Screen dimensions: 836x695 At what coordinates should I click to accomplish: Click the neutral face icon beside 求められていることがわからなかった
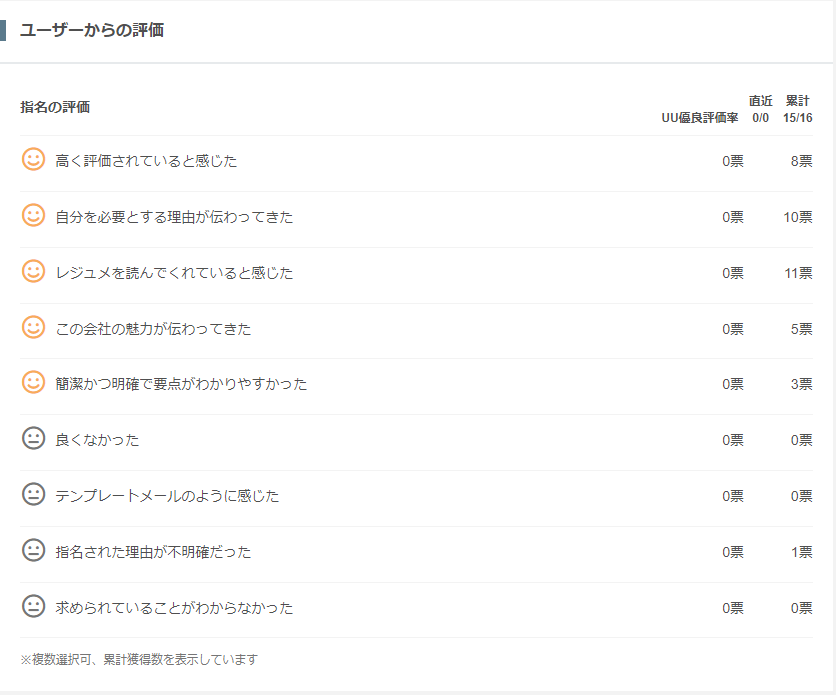pos(33,606)
